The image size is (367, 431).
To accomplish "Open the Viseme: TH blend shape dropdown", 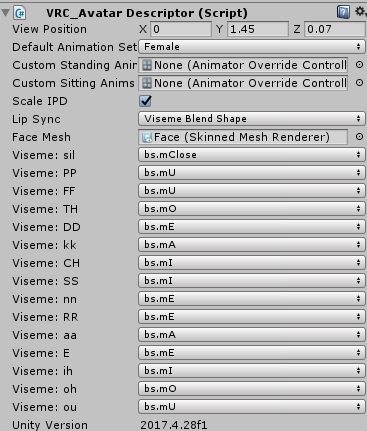I will pyautogui.click(x=252, y=209).
